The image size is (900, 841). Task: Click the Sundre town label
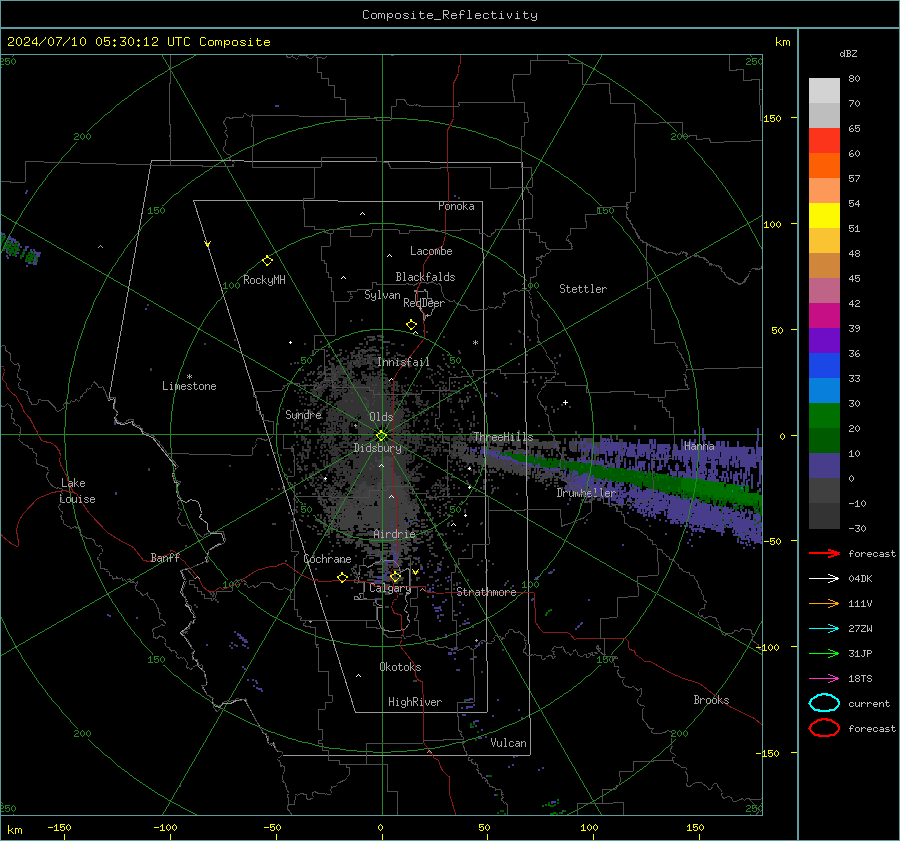click(303, 414)
